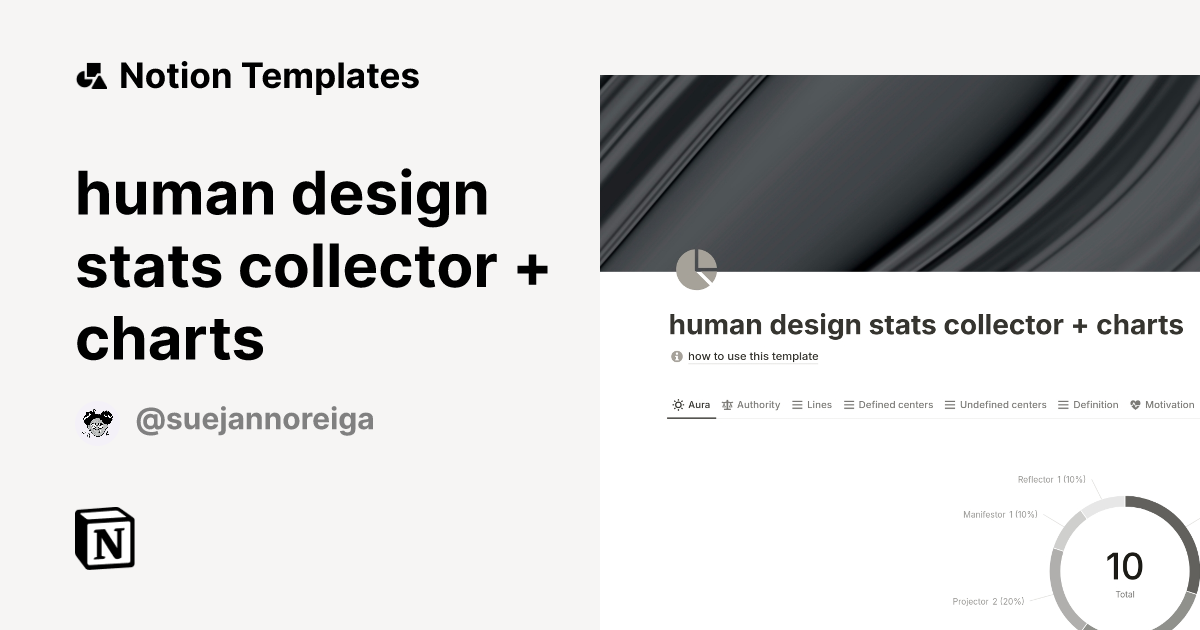Image resolution: width=1200 pixels, height=630 pixels.
Task: Click the scales icon next to Authority
Action: (x=728, y=404)
